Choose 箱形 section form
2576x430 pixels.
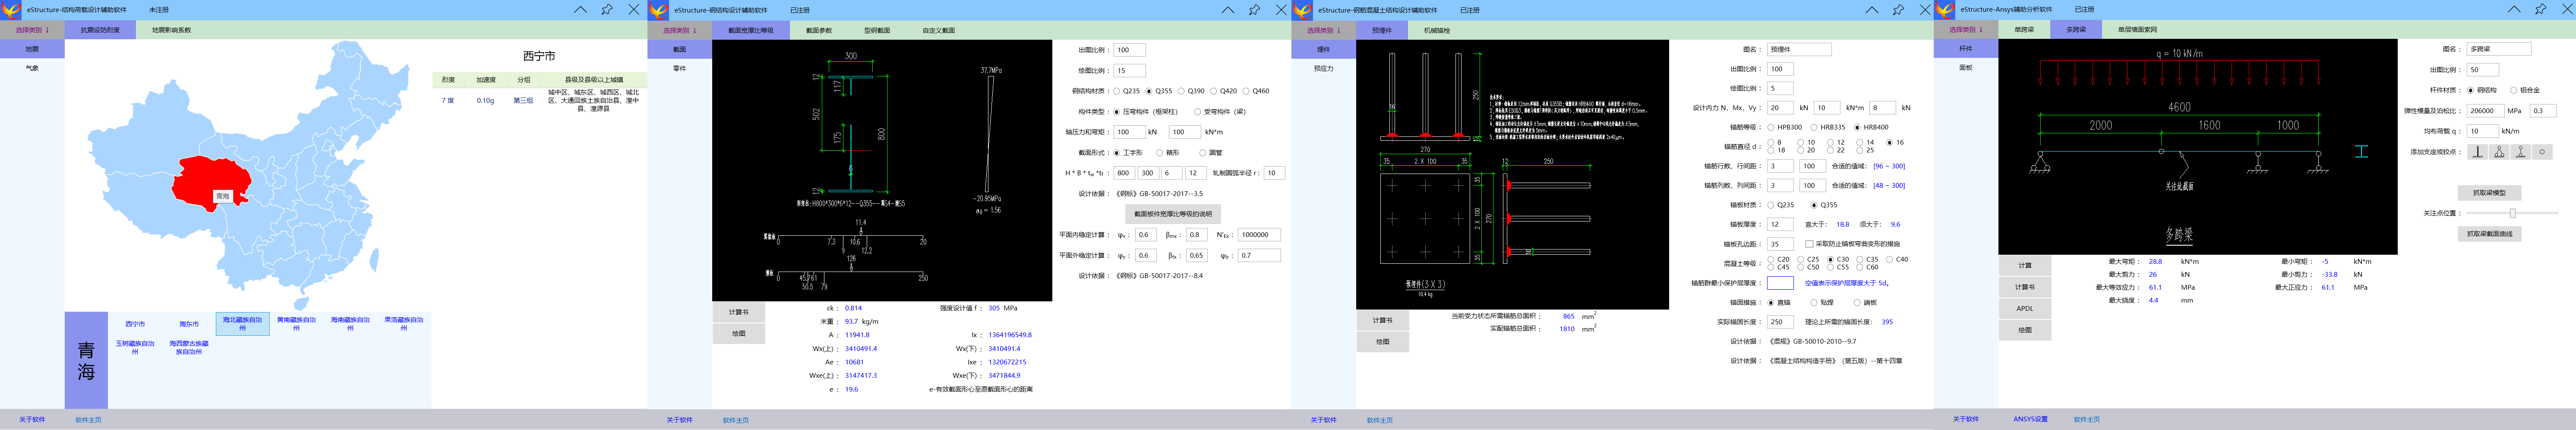[x=1167, y=153]
